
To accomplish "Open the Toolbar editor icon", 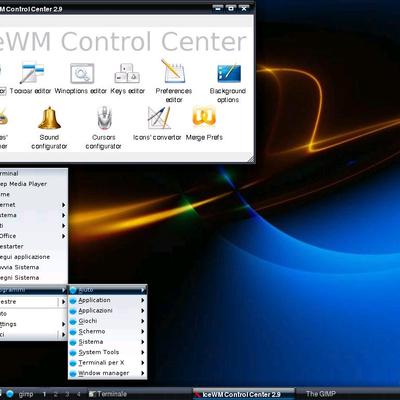I will [31, 73].
